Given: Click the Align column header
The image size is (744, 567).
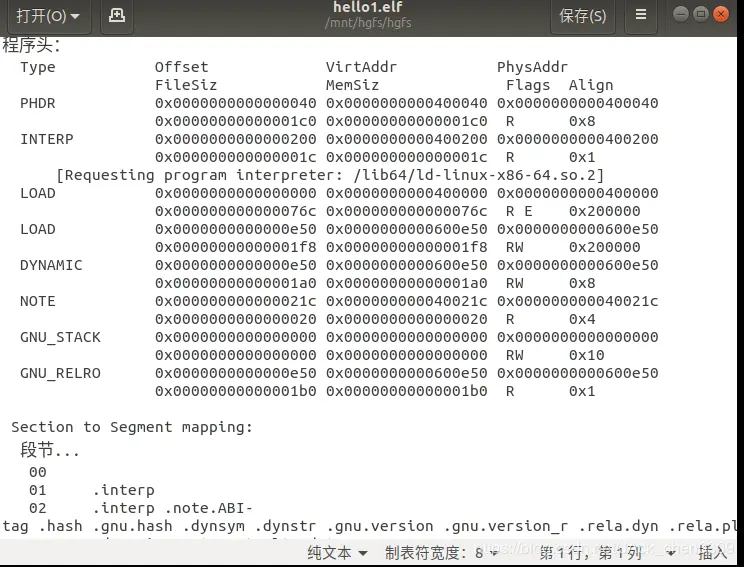Looking at the screenshot, I should tap(591, 85).
